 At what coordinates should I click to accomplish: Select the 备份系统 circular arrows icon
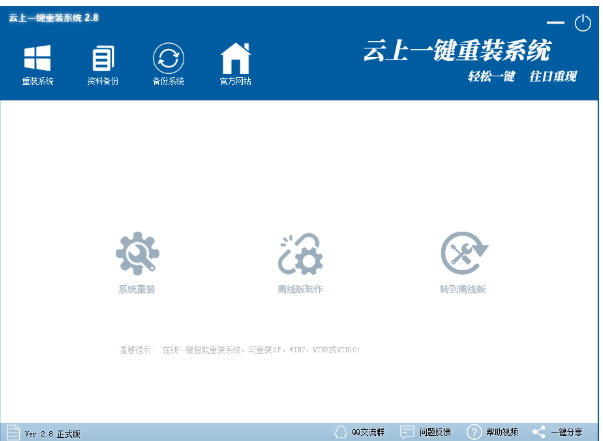click(x=168, y=57)
